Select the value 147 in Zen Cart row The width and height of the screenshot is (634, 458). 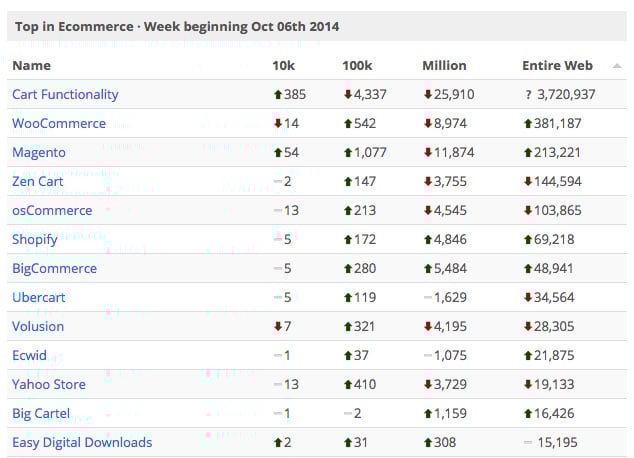click(x=365, y=182)
